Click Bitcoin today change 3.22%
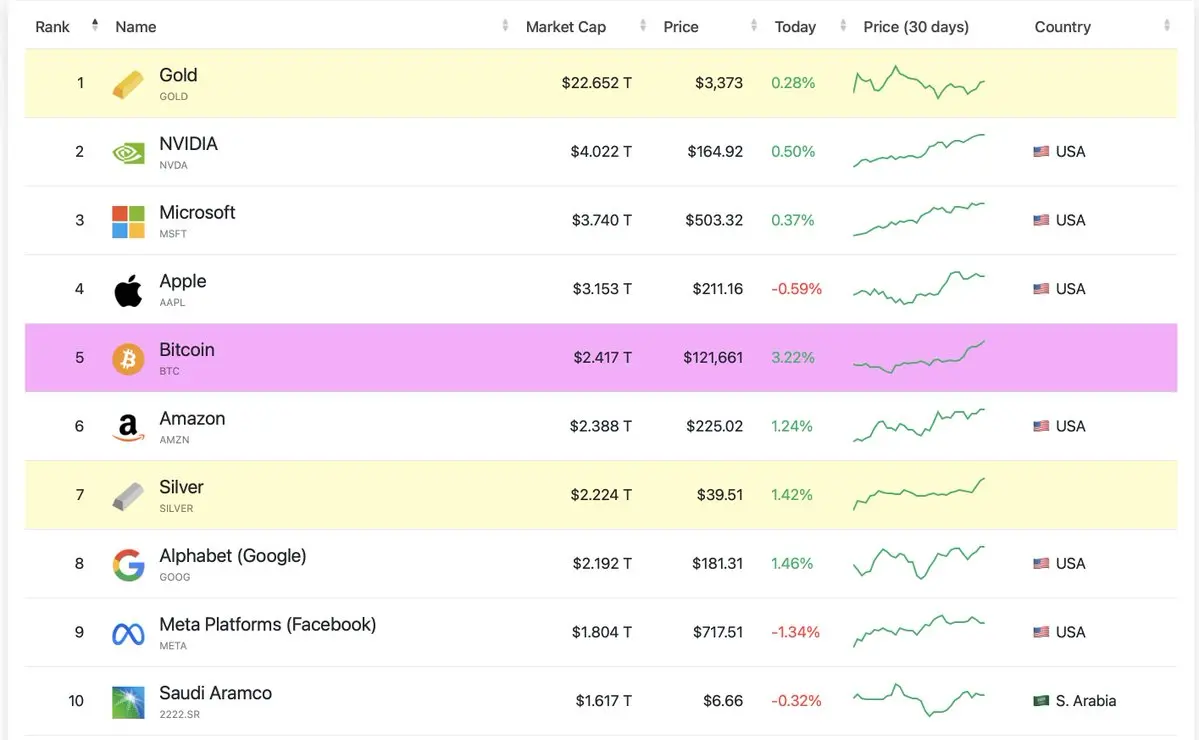This screenshot has width=1199, height=740. (793, 357)
